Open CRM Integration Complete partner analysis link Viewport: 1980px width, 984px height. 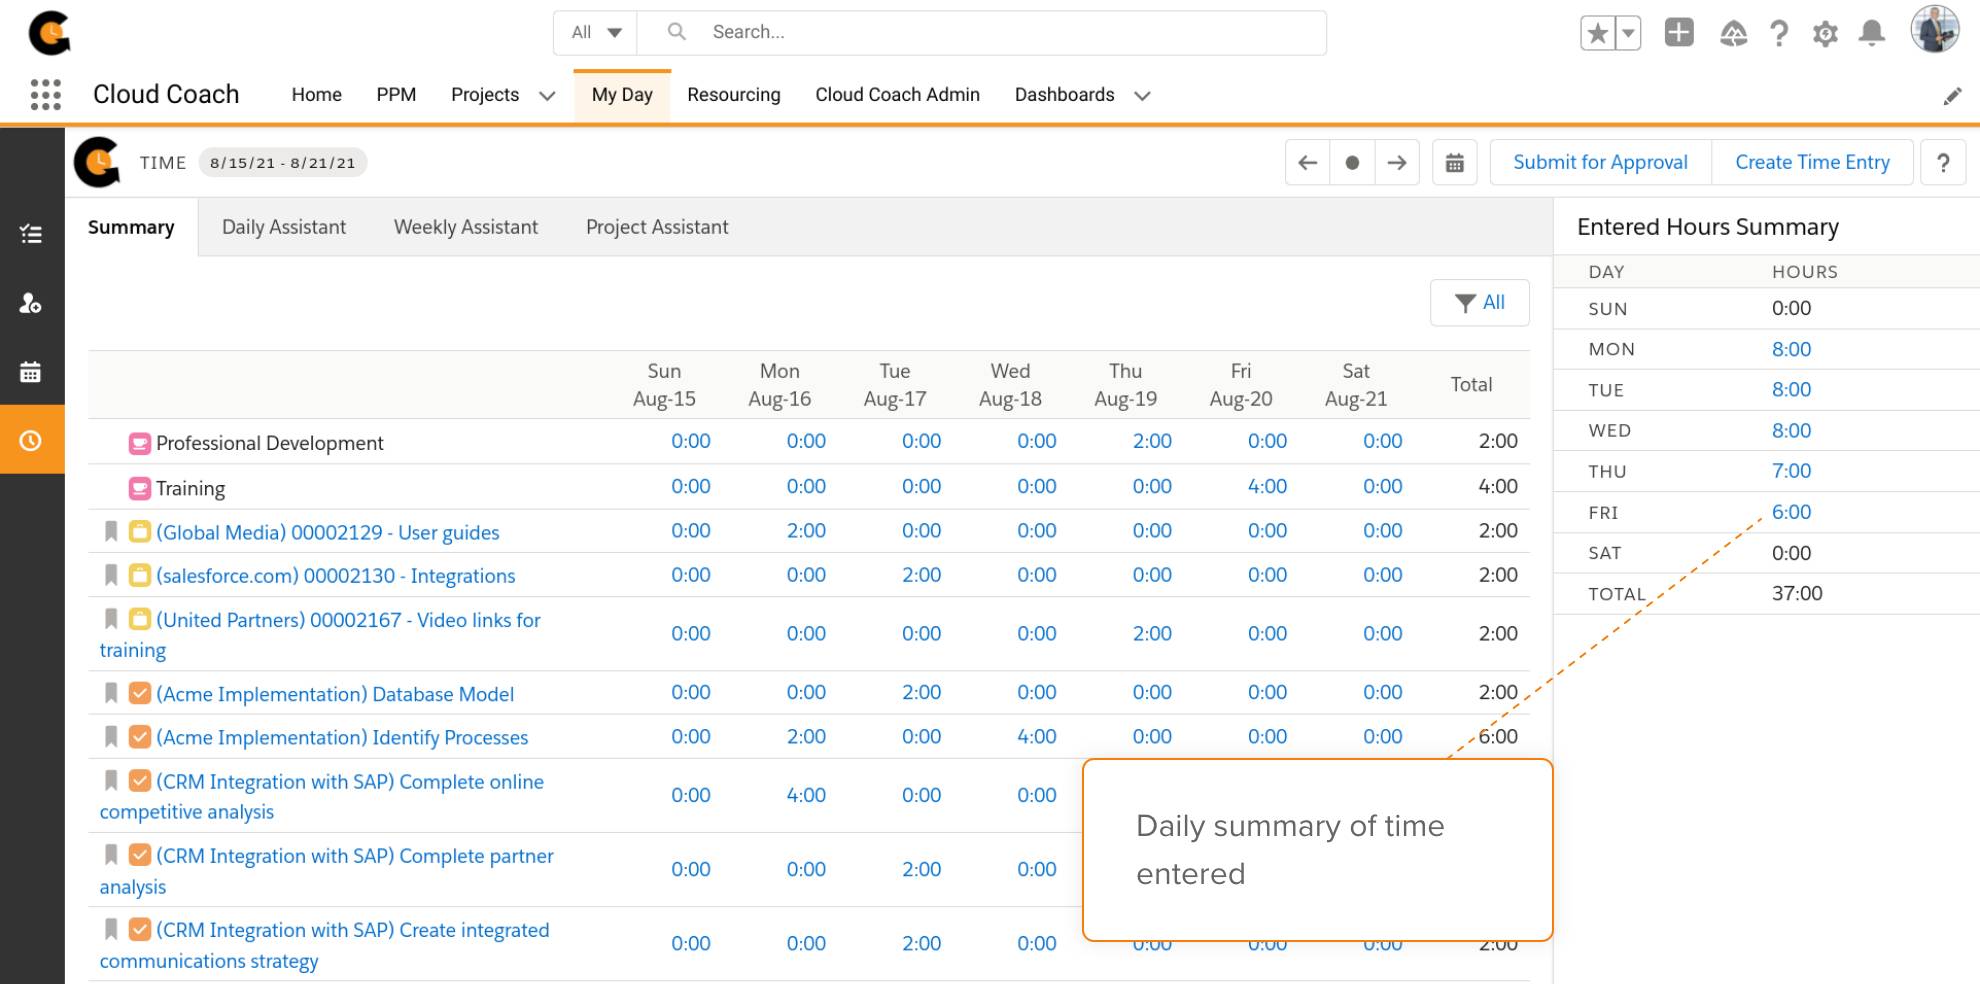[326, 871]
